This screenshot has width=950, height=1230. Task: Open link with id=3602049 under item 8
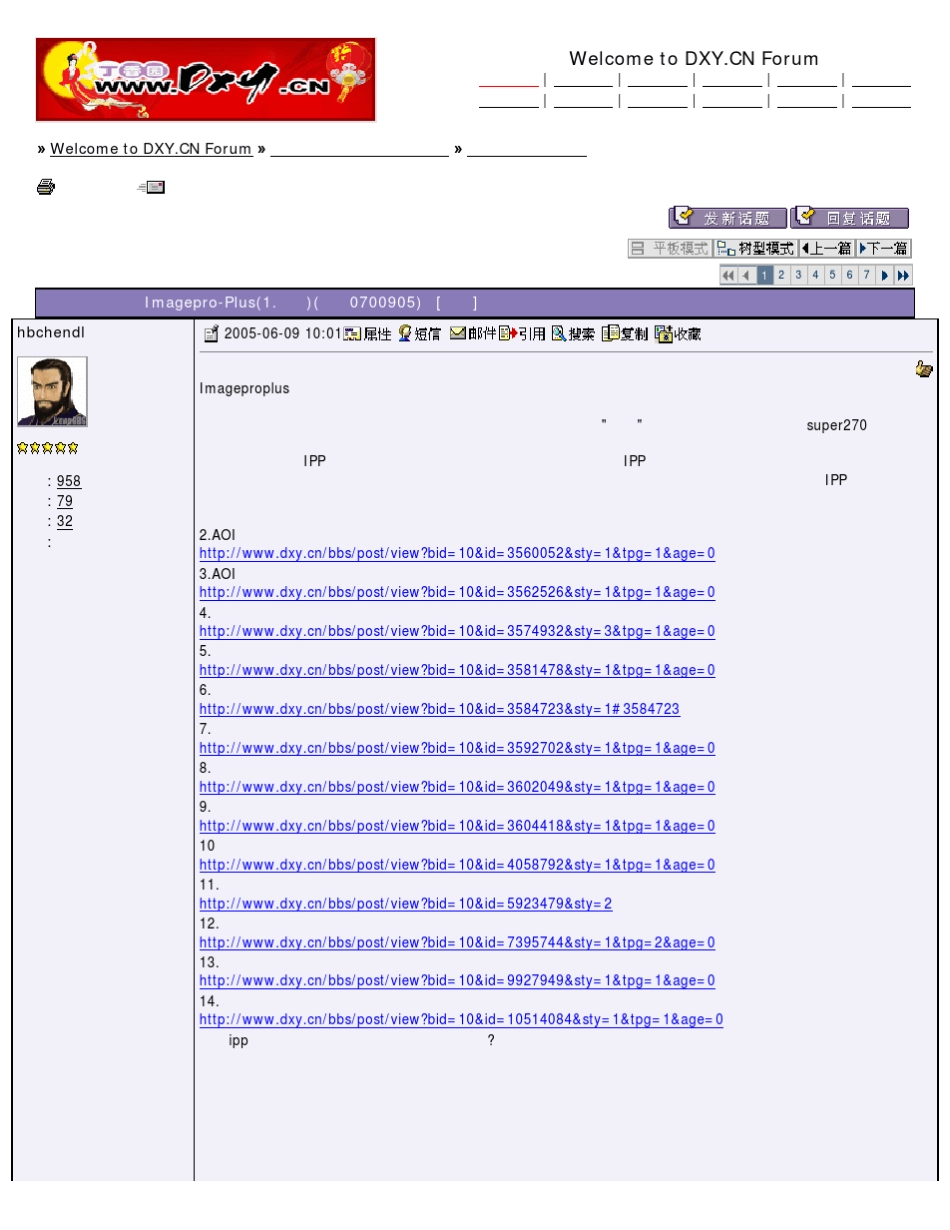pos(457,788)
